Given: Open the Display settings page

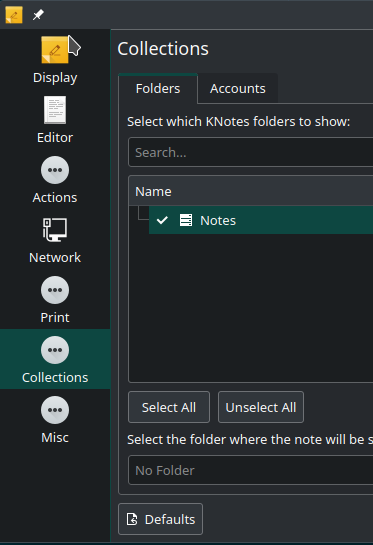Looking at the screenshot, I should (x=55, y=60).
